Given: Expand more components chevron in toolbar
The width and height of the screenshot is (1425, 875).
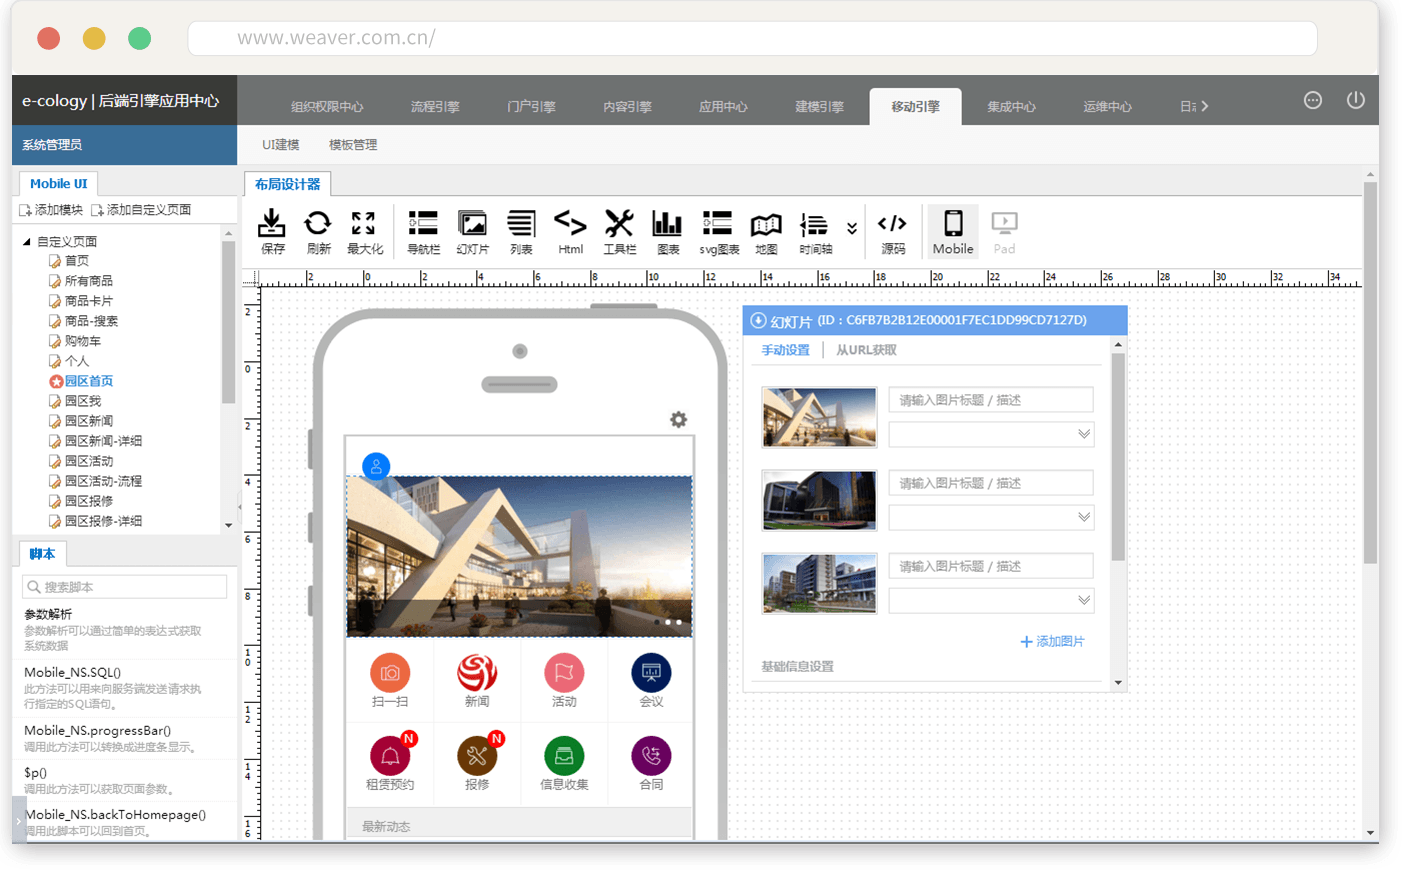Looking at the screenshot, I should point(852,228).
